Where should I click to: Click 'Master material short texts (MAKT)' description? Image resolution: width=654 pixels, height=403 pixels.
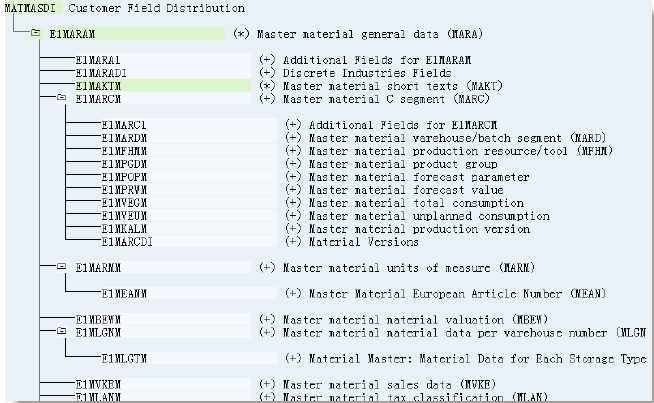tap(392, 86)
